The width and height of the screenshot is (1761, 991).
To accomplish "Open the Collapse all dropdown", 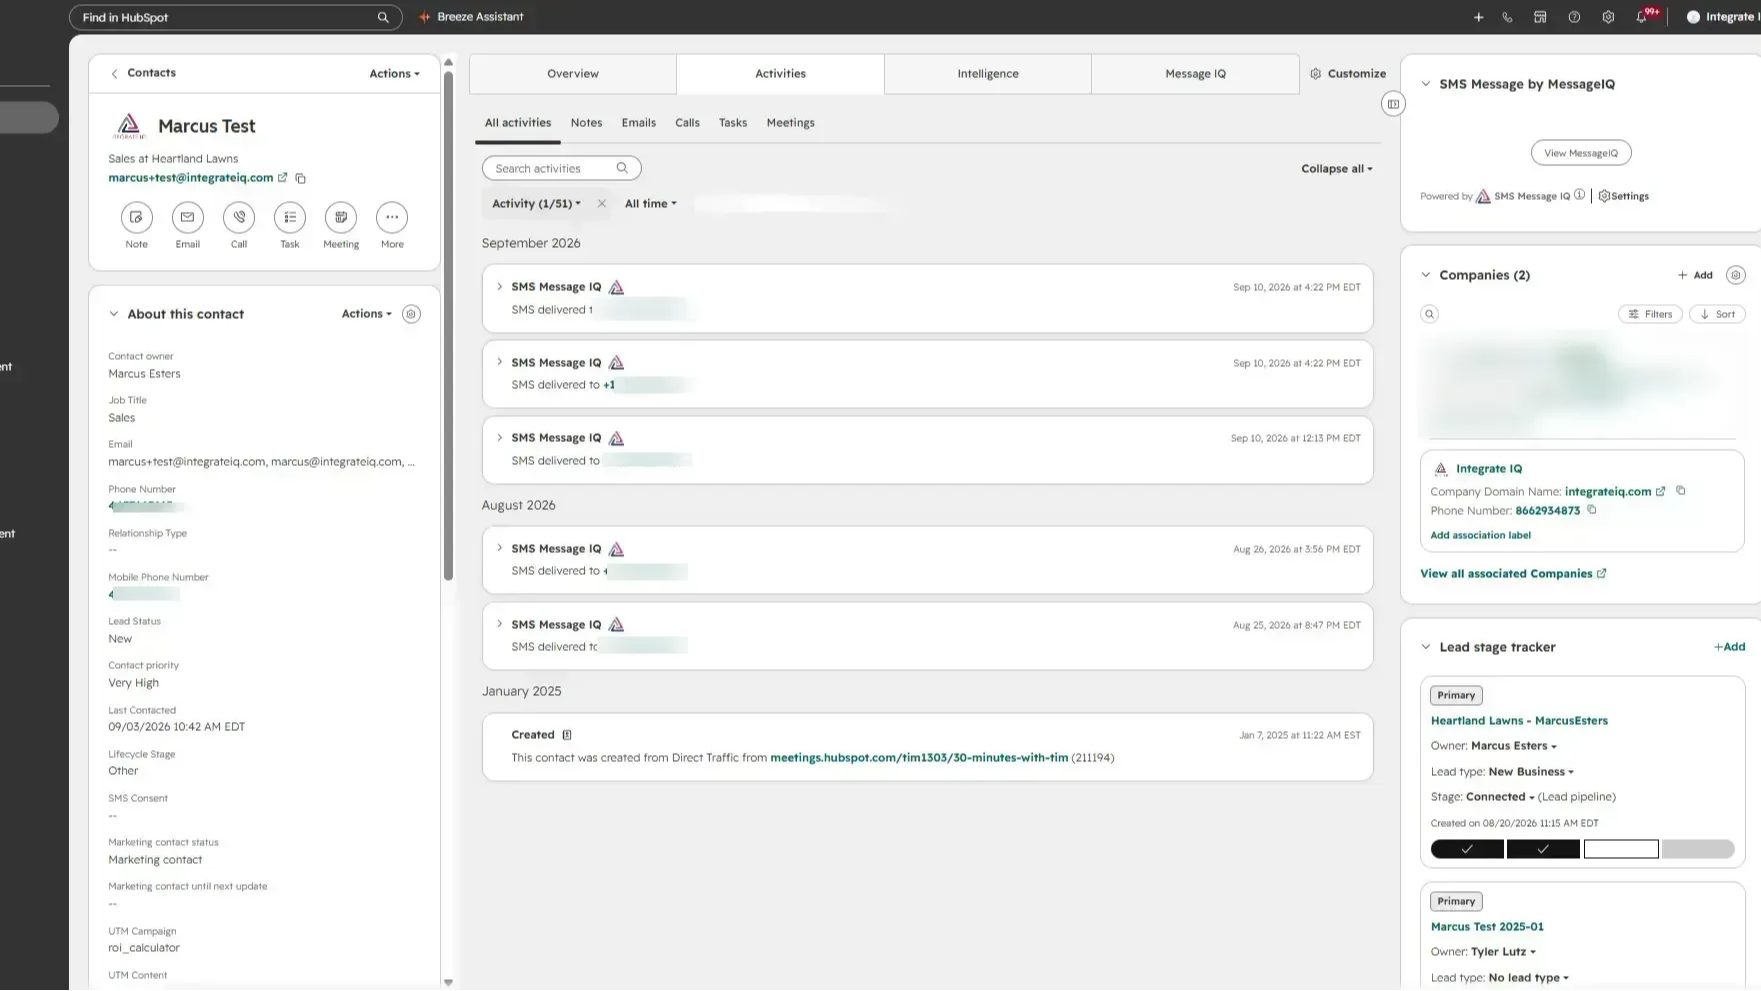I will 1337,169.
